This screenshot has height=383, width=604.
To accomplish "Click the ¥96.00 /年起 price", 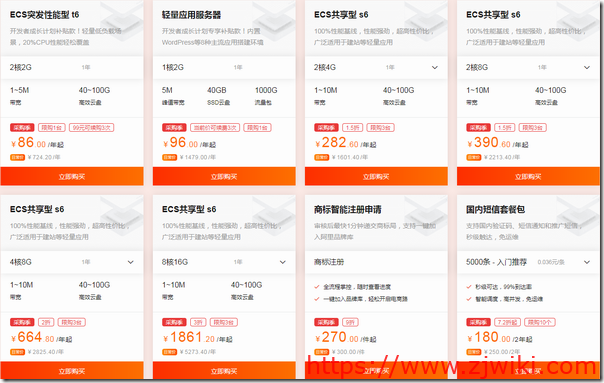I will click(x=189, y=143).
